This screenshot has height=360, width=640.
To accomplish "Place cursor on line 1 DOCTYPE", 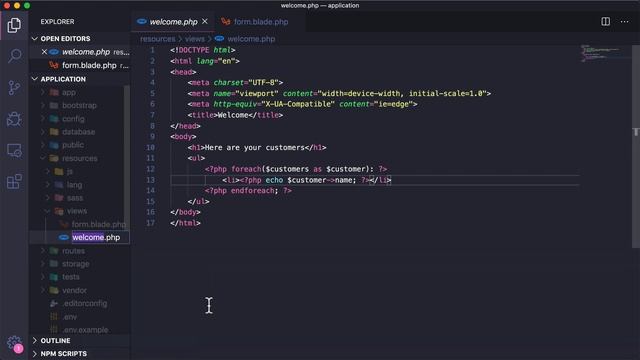I will (194, 50).
